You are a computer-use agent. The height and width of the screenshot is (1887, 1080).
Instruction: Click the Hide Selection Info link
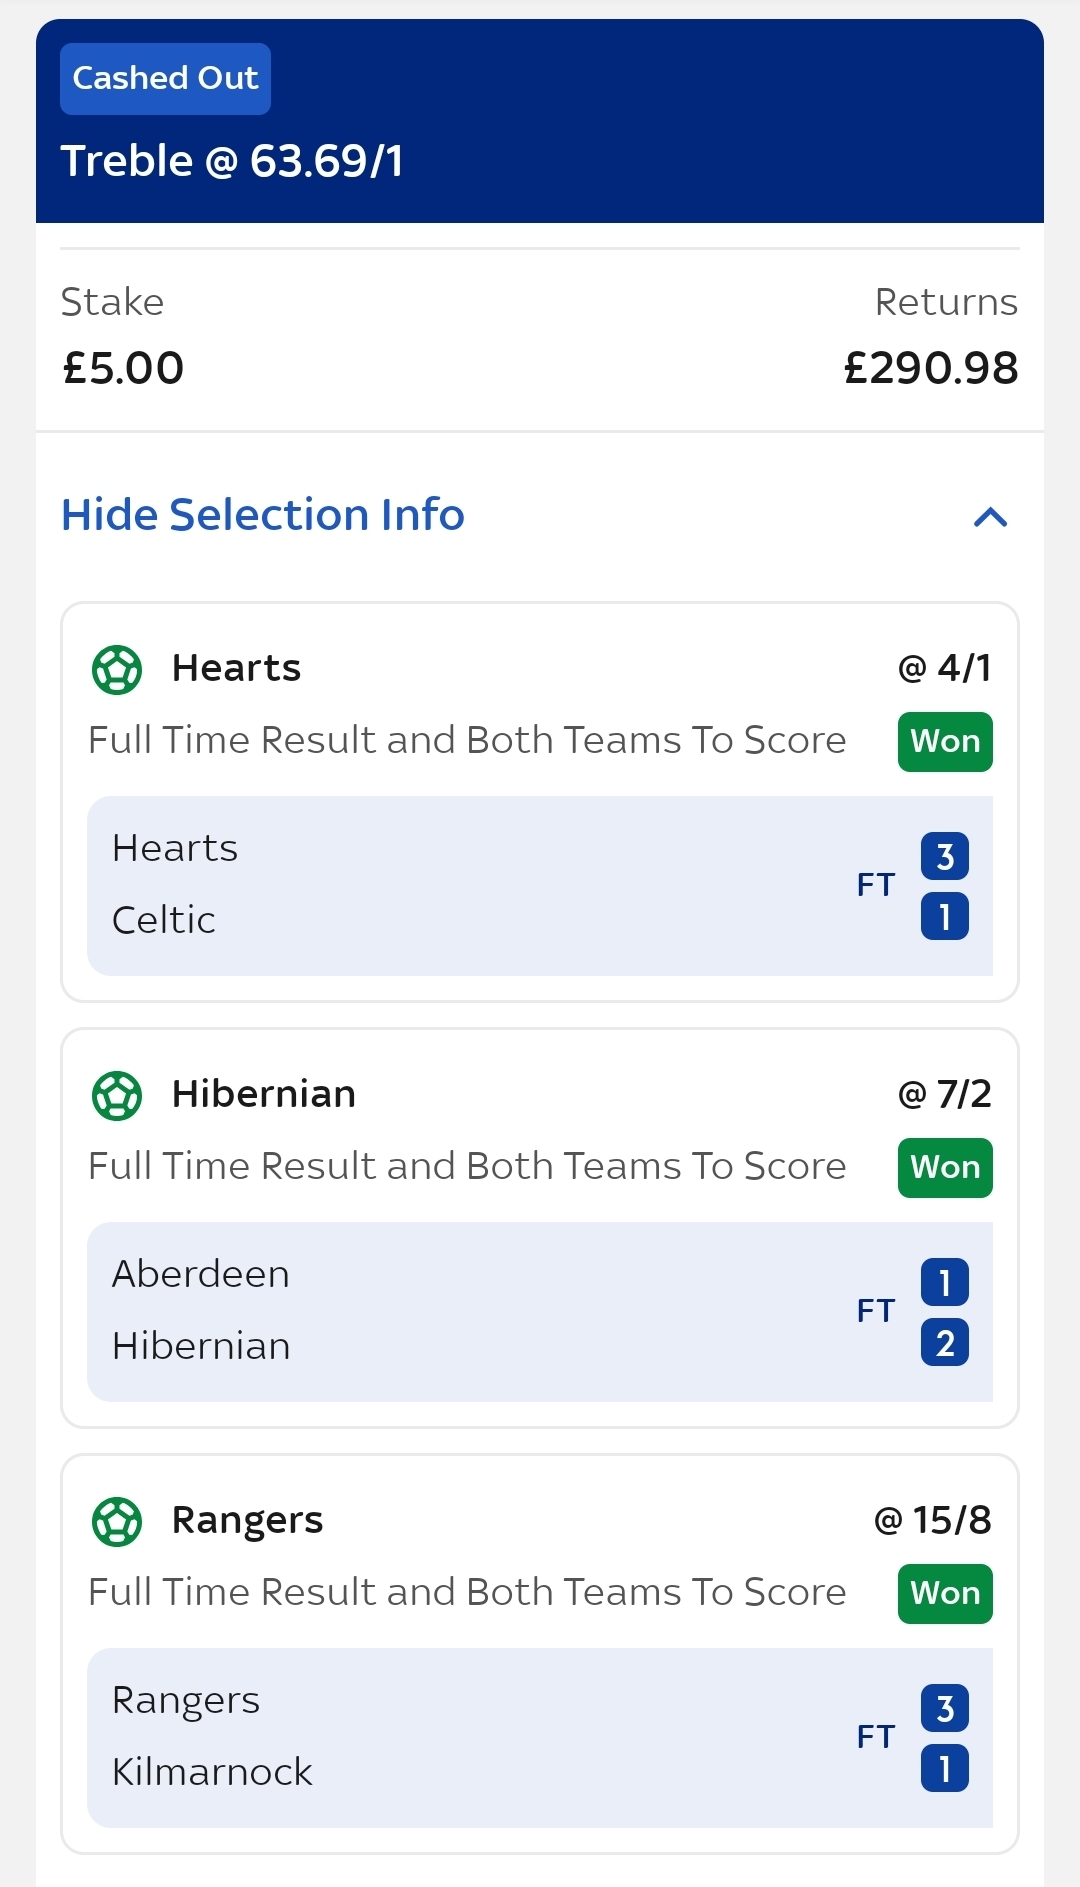click(263, 515)
